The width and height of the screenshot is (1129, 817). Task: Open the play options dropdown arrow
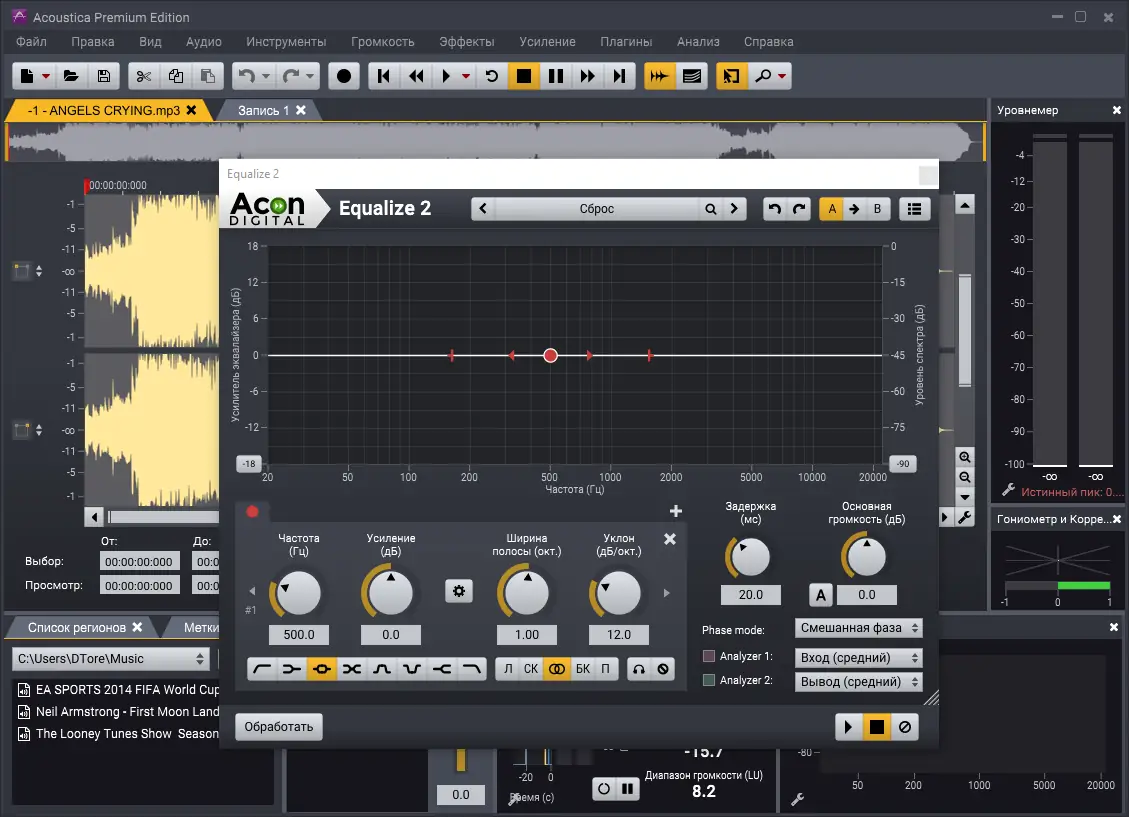coord(466,76)
